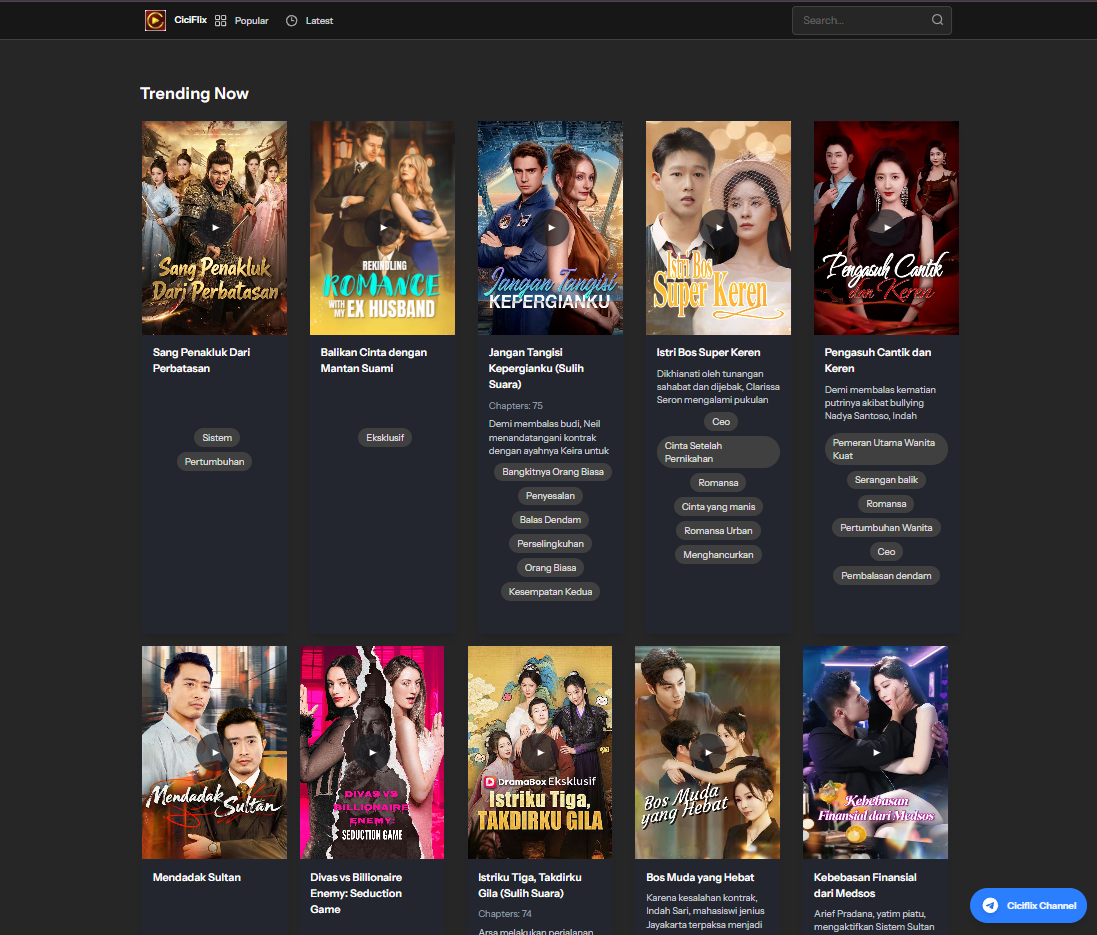Click the CiciFlix logo icon
This screenshot has width=1097, height=935.
pyautogui.click(x=155, y=20)
